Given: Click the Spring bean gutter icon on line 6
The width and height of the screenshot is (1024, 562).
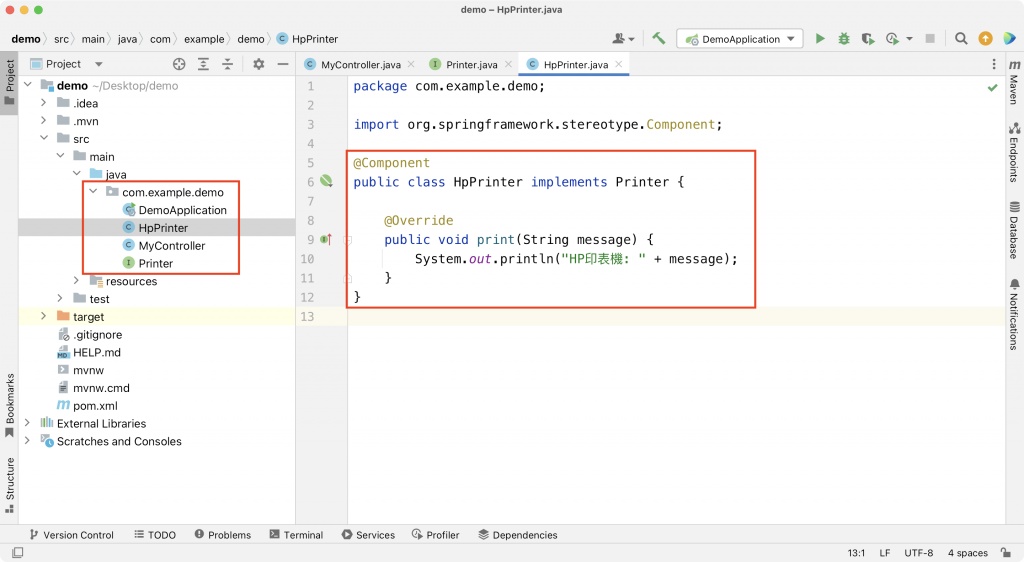Looking at the screenshot, I should coord(327,181).
